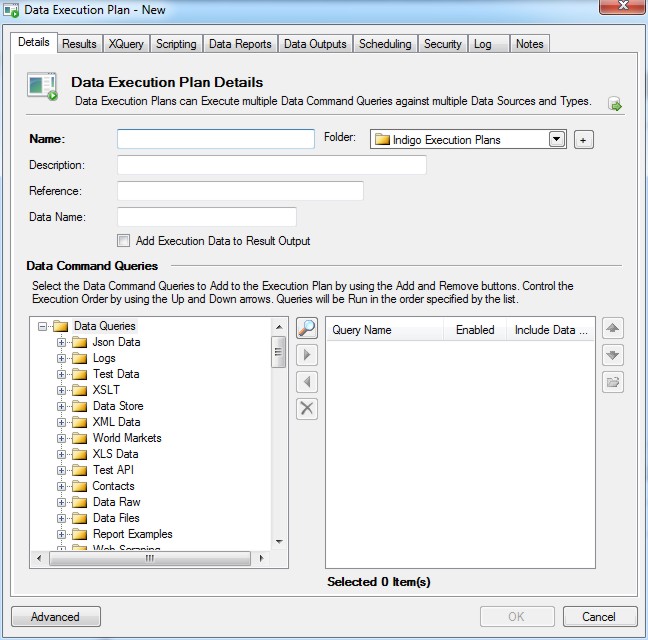Expand the World Markets folder node

click(x=62, y=438)
